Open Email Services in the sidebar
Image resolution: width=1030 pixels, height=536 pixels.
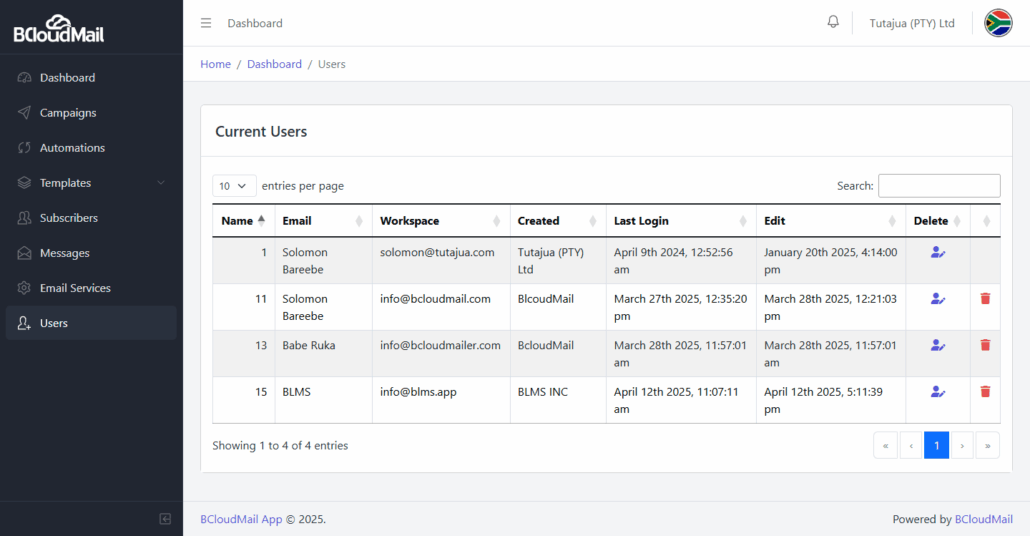[x=91, y=288]
